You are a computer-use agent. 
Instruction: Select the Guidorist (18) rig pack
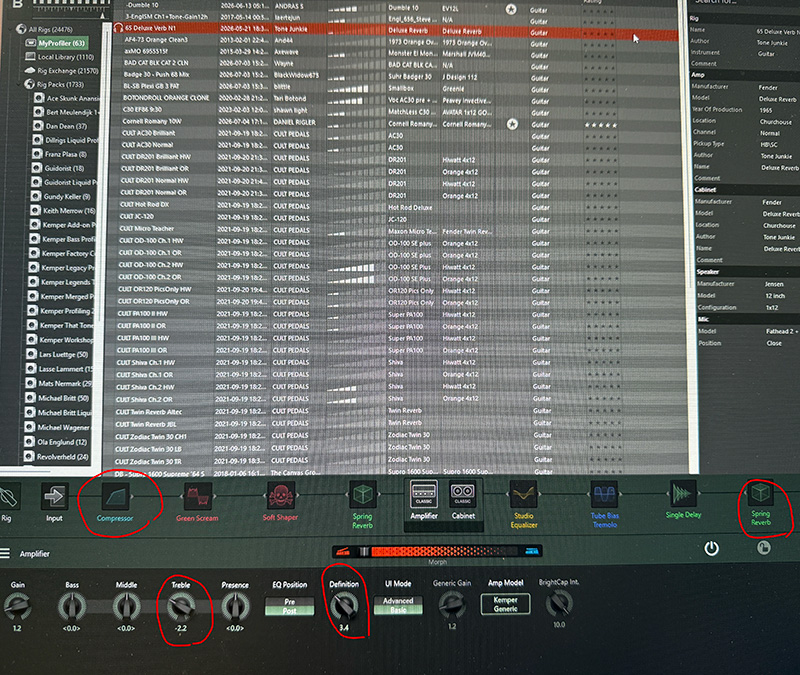[x=64, y=168]
